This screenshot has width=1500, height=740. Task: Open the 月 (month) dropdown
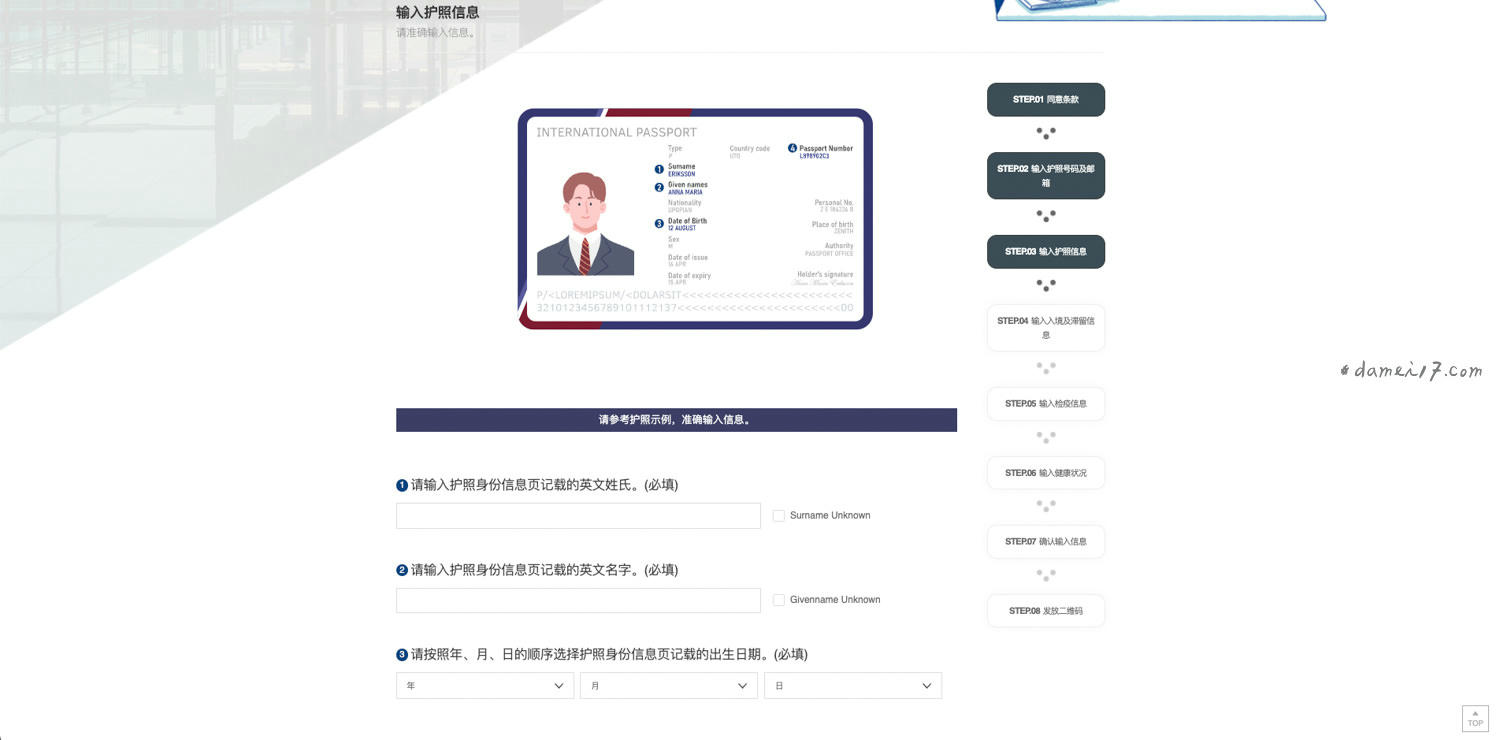(x=668, y=686)
